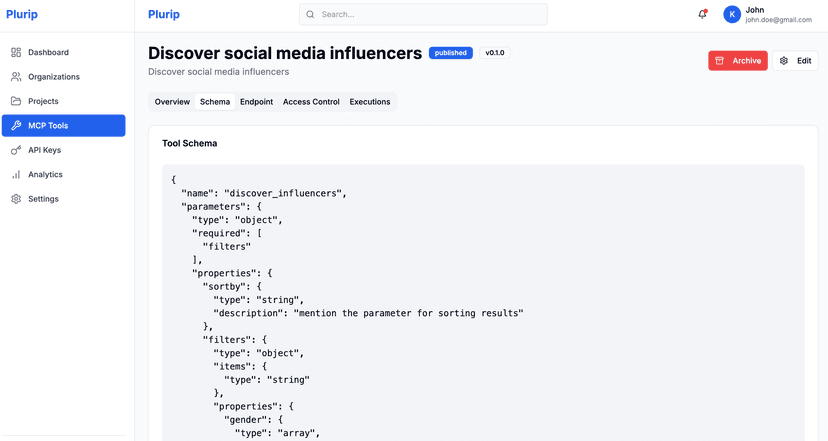
Task: Click the red Archive button
Action: click(738, 61)
